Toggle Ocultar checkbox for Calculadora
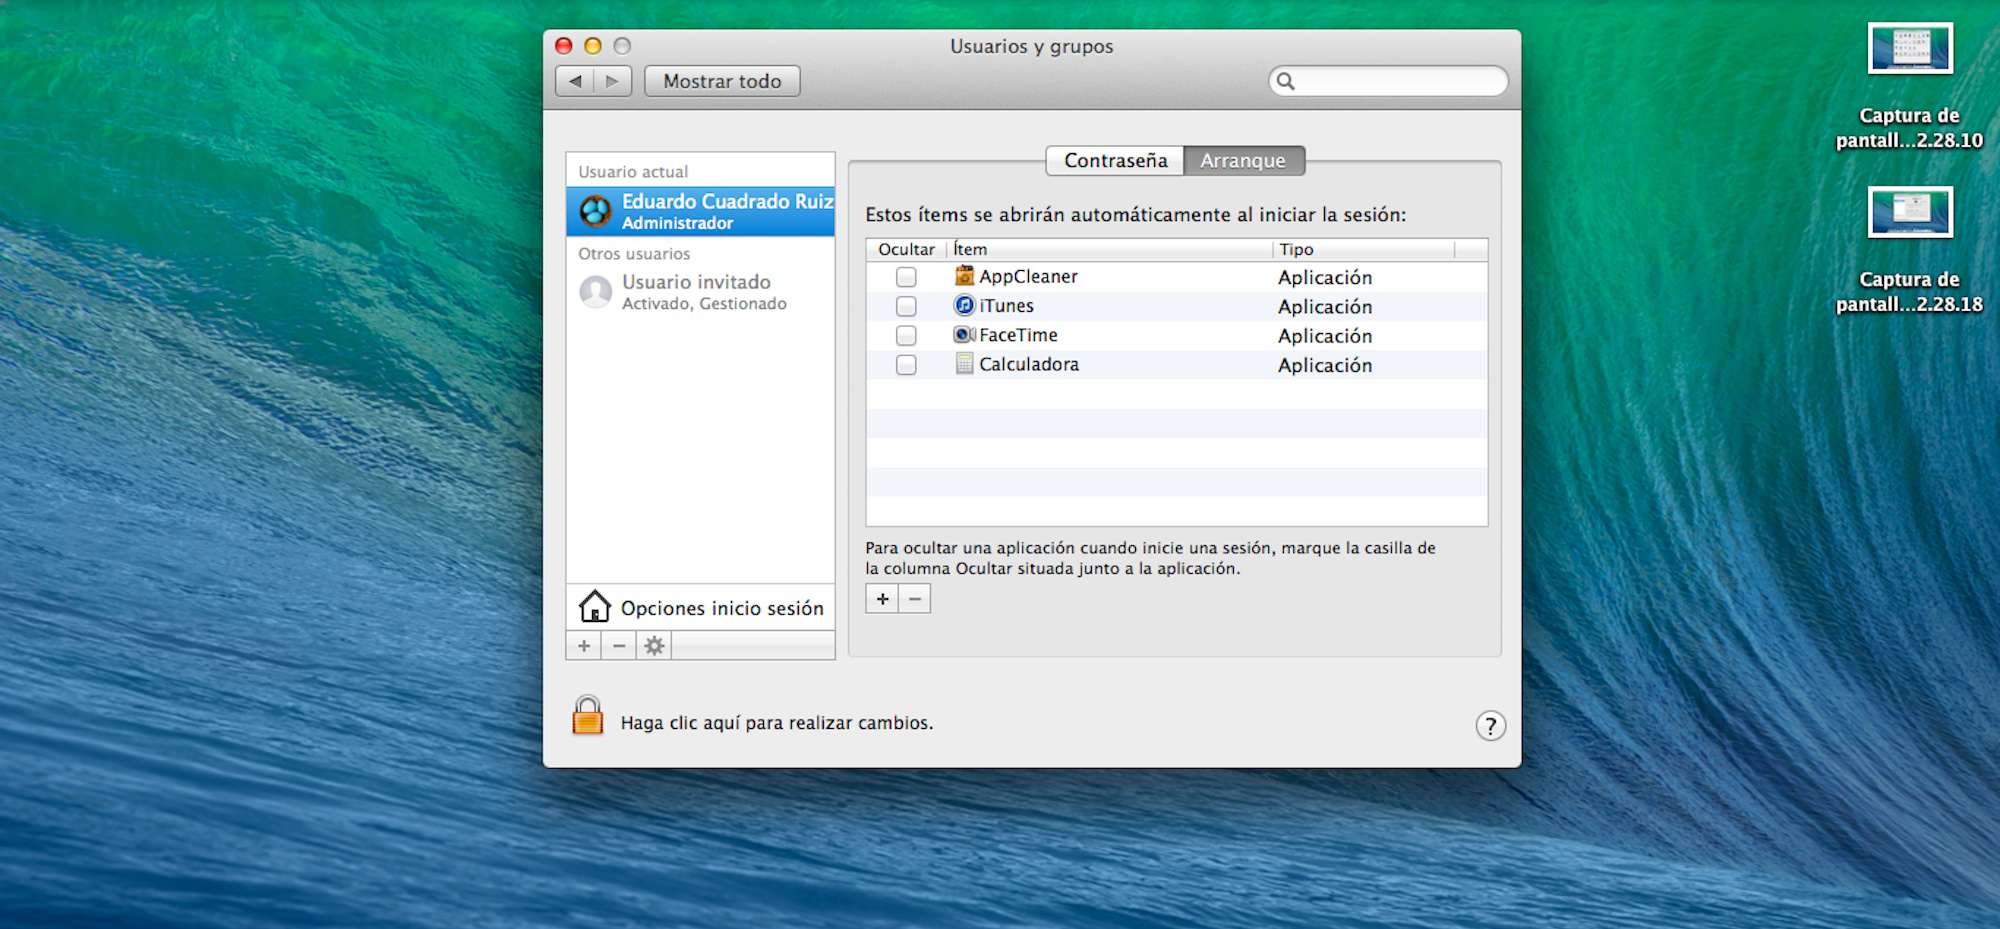The image size is (2000, 929). [x=906, y=365]
